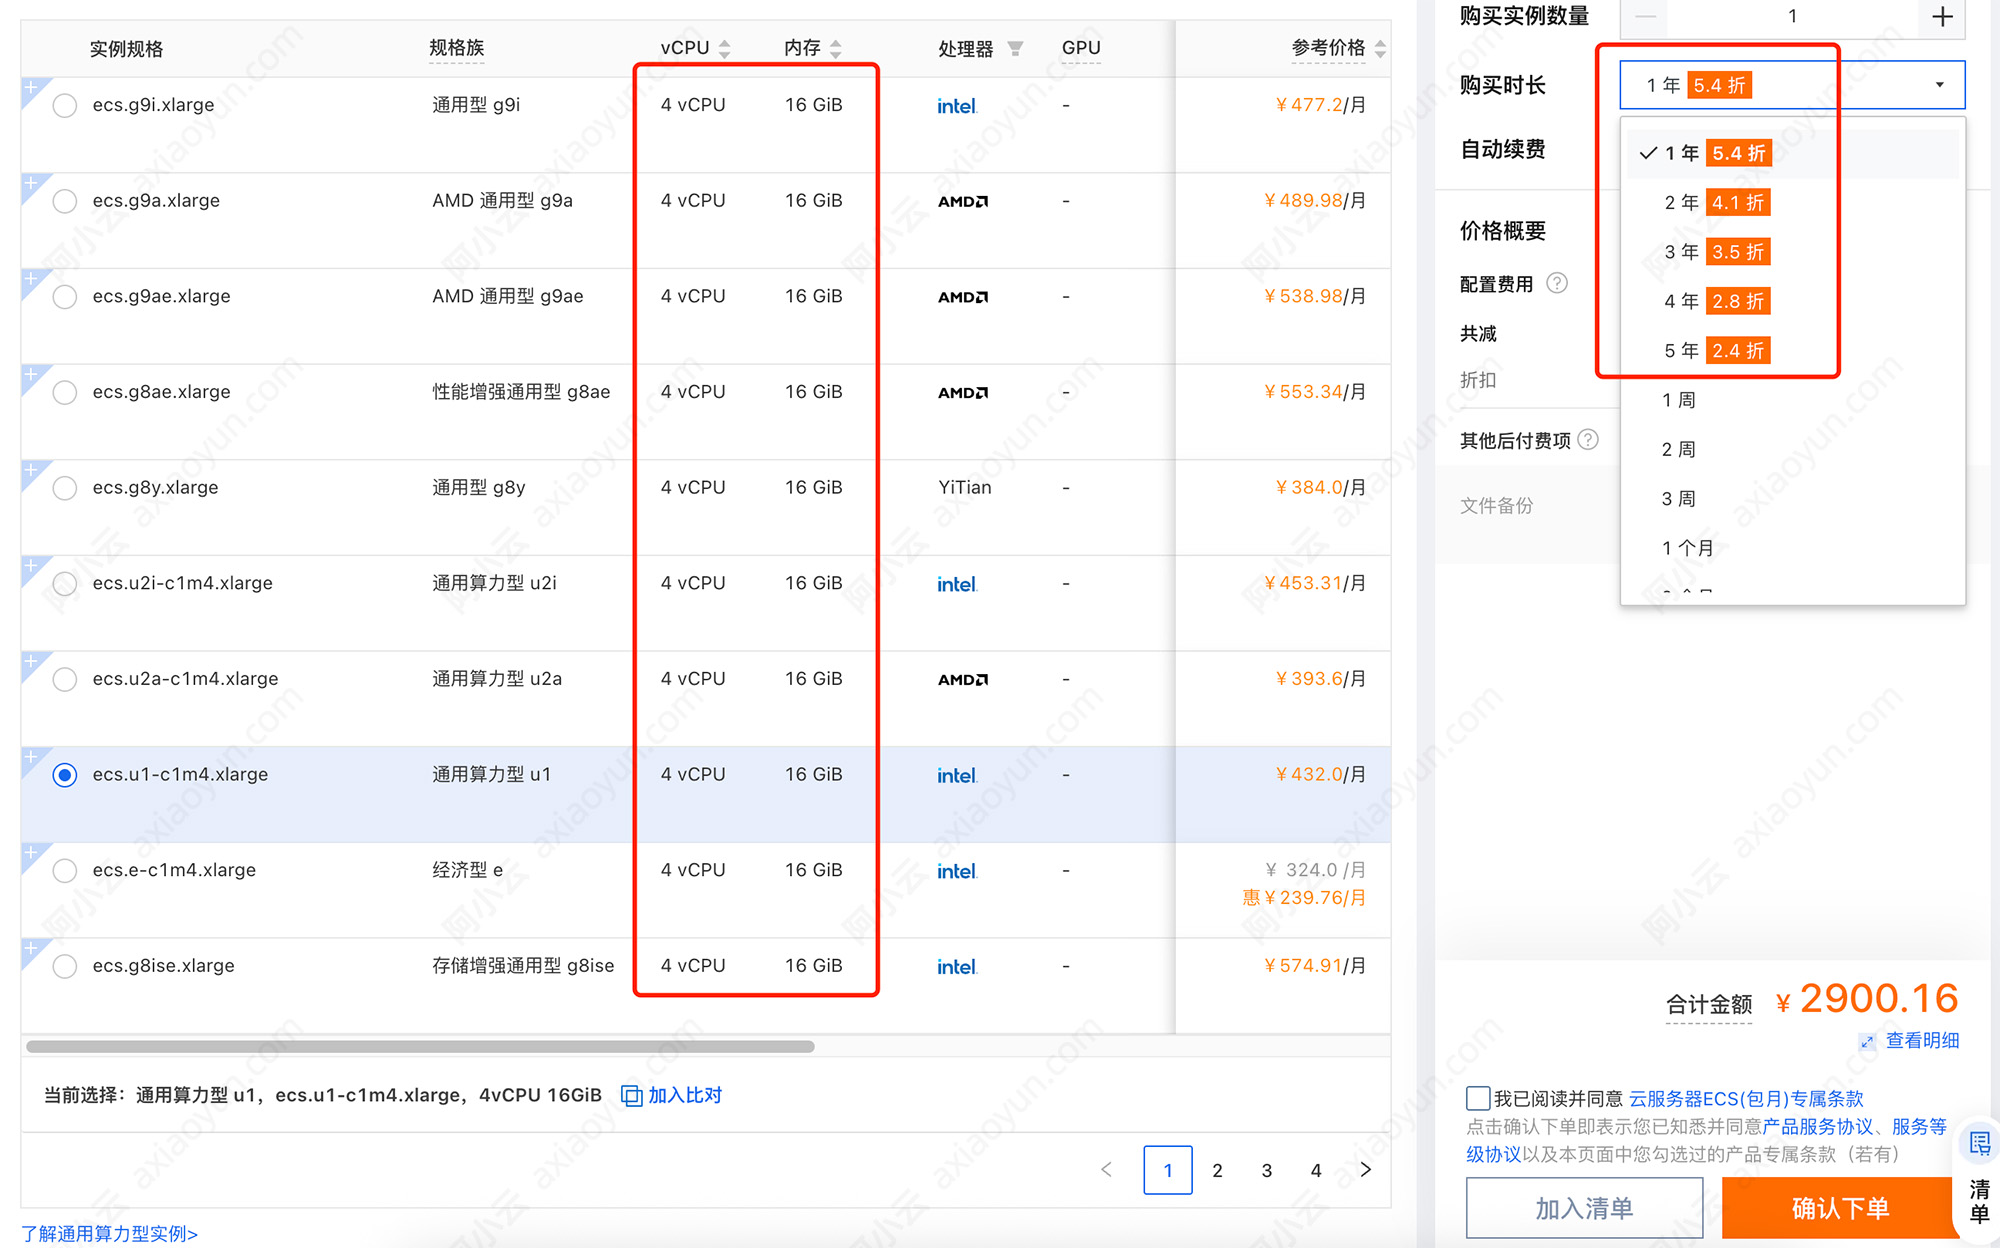2000x1248 pixels.
Task: Go to page 3 of instances
Action: (1267, 1170)
